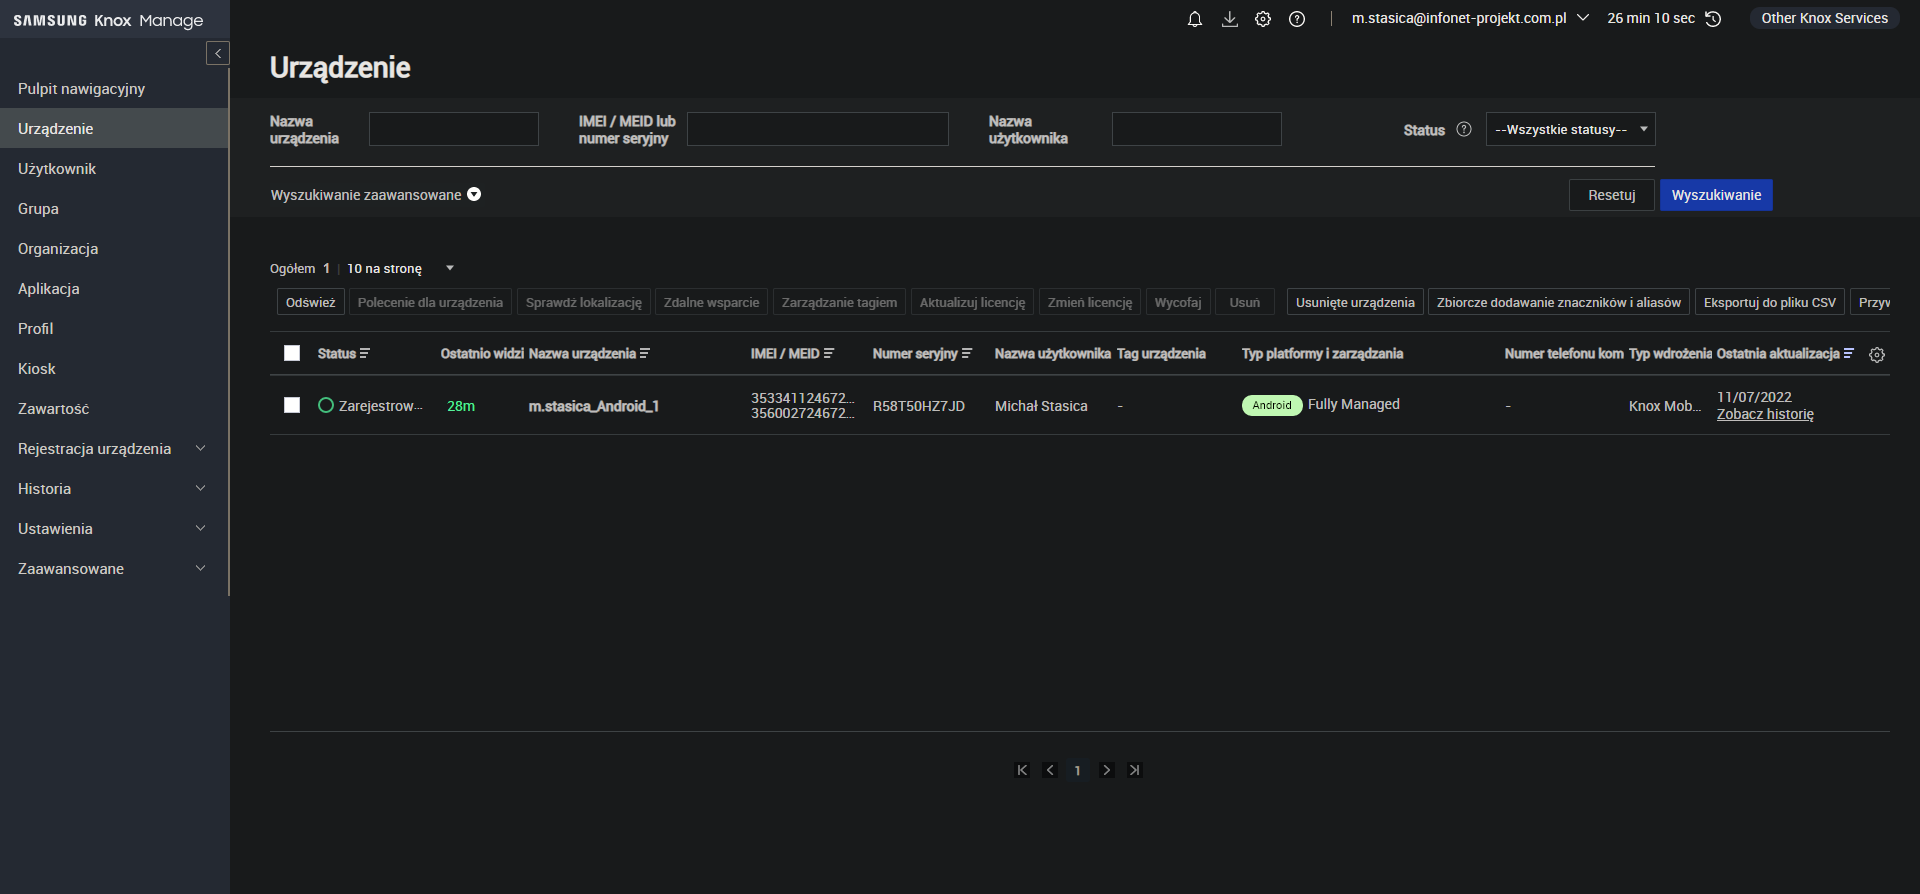Click the Status help info icon

[1464, 129]
